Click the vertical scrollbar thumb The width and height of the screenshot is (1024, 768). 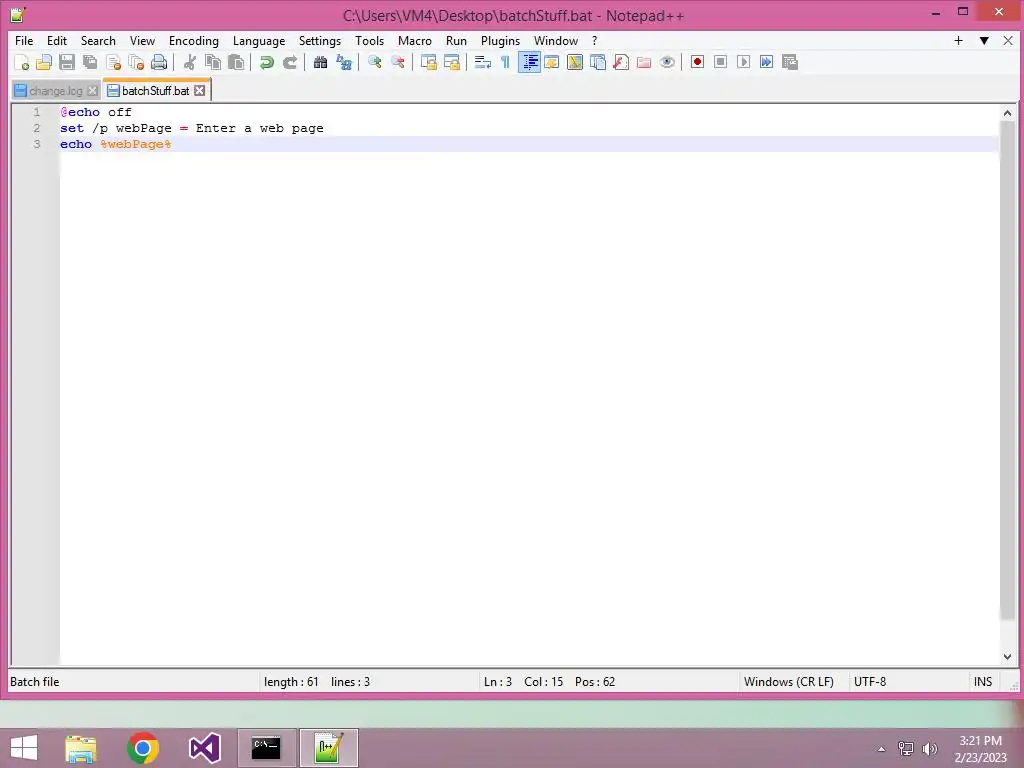pos(1007,370)
